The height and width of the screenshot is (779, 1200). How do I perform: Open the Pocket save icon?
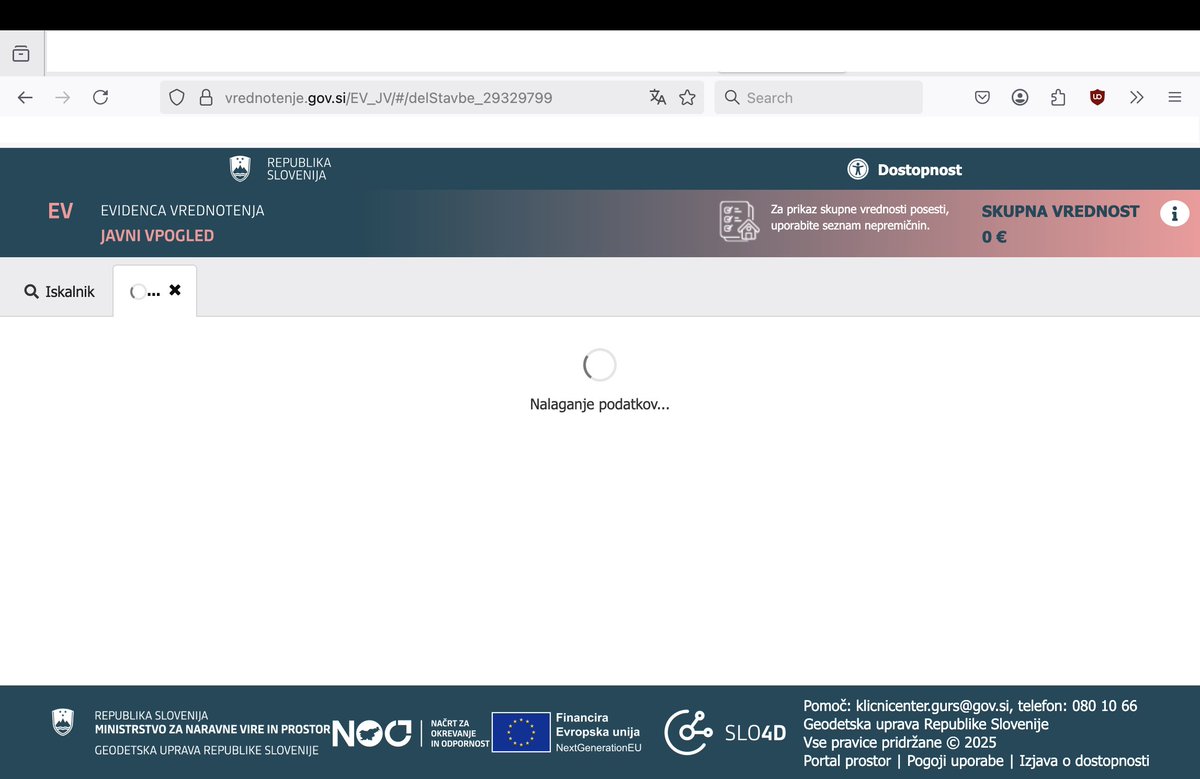click(982, 97)
